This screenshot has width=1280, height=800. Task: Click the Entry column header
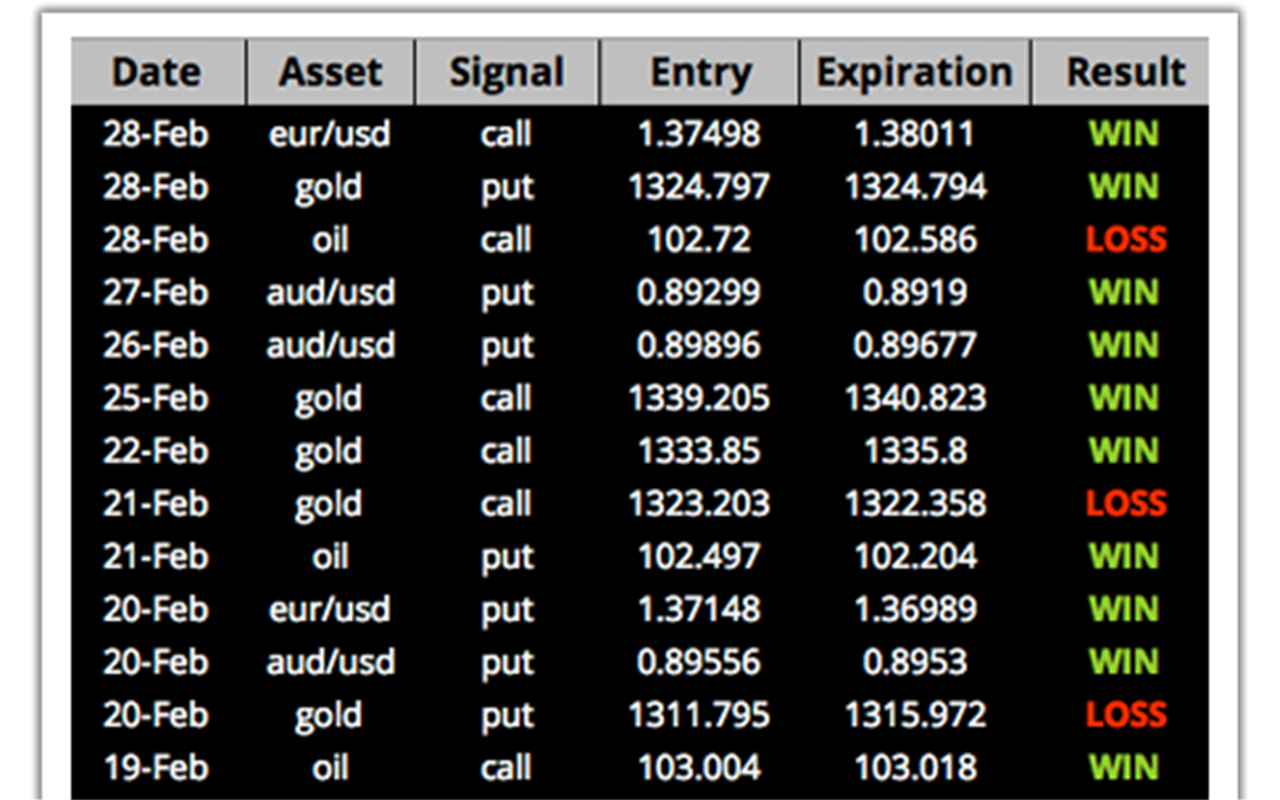[700, 72]
